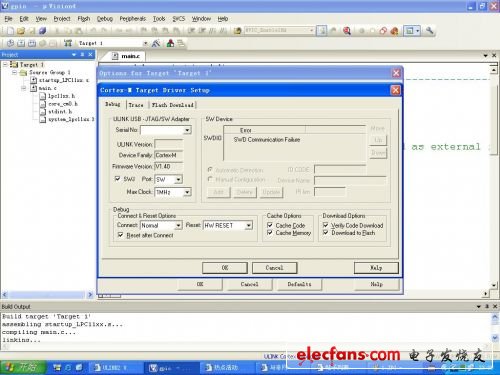Viewport: 500px width, 375px height.
Task: Open the Project menu
Action: click(x=62, y=19)
